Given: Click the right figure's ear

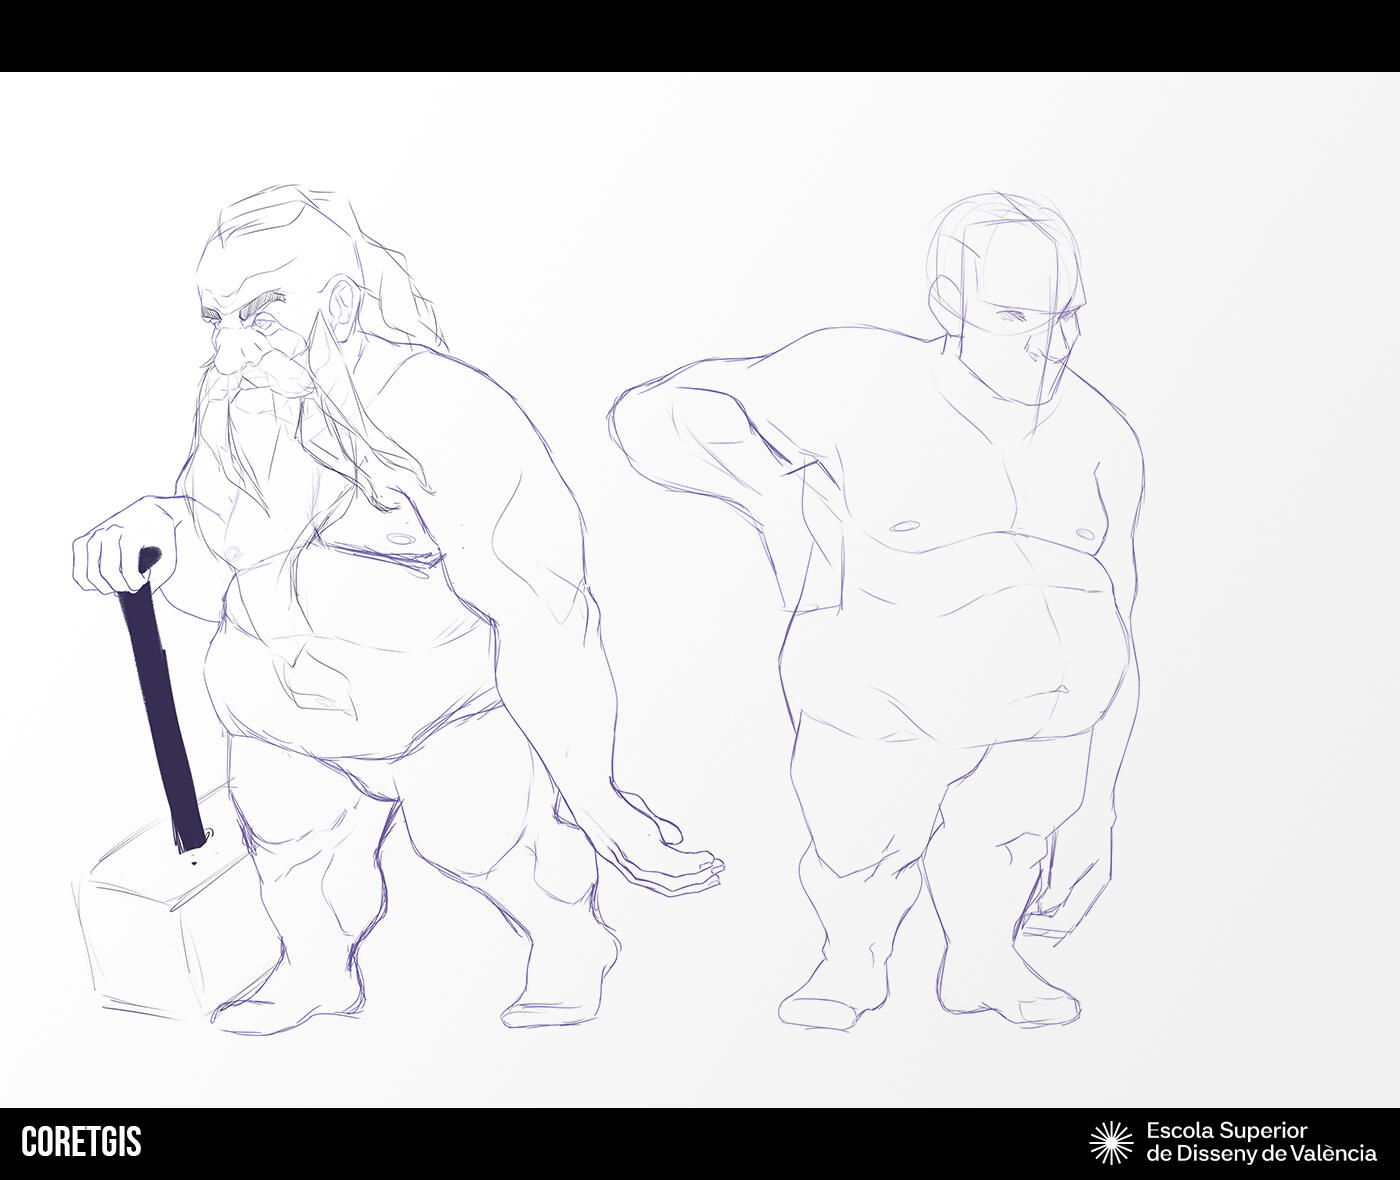Looking at the screenshot, I should (x=941, y=298).
